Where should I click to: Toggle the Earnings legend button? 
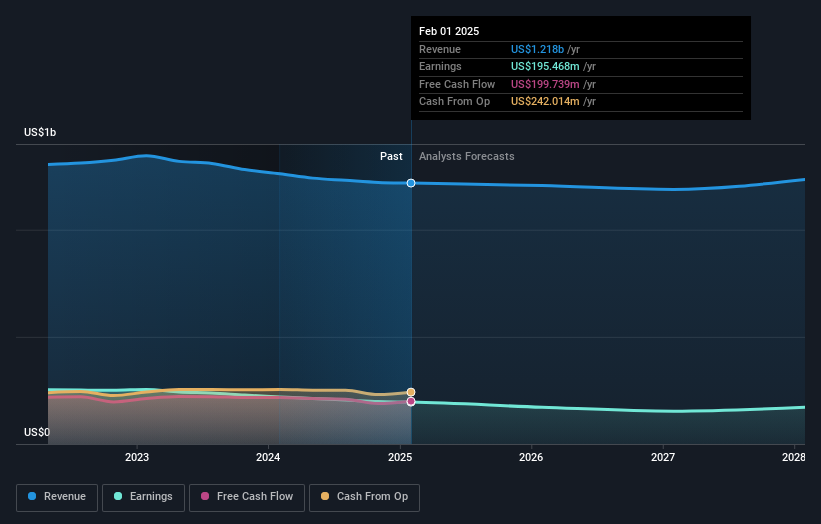[143, 497]
